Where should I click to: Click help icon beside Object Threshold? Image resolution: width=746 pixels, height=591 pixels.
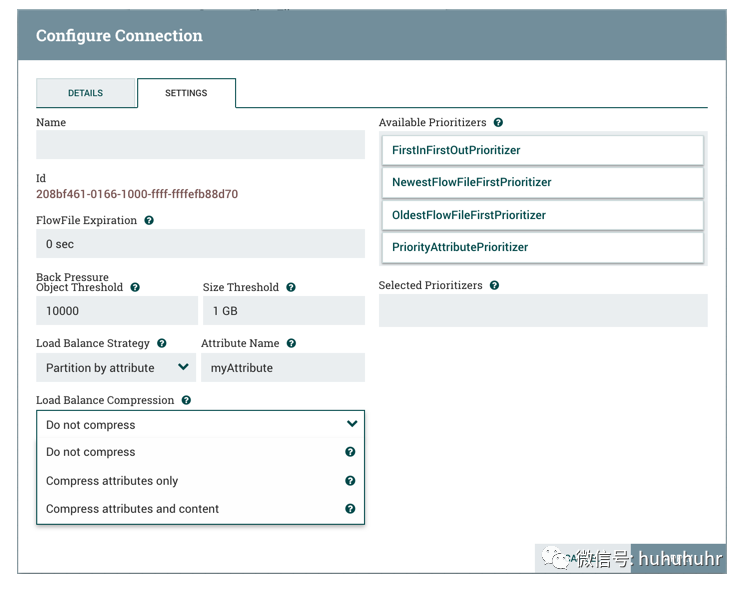[x=135, y=287]
